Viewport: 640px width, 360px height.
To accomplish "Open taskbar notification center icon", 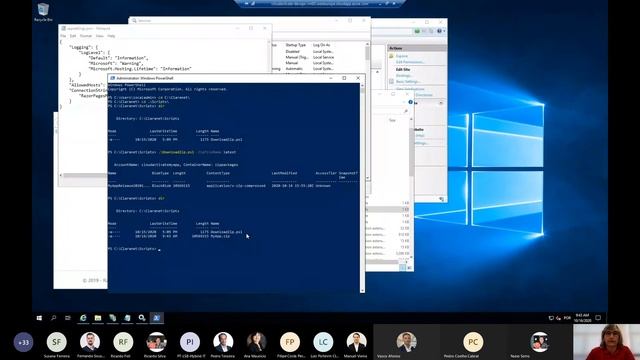I will [x=598, y=318].
